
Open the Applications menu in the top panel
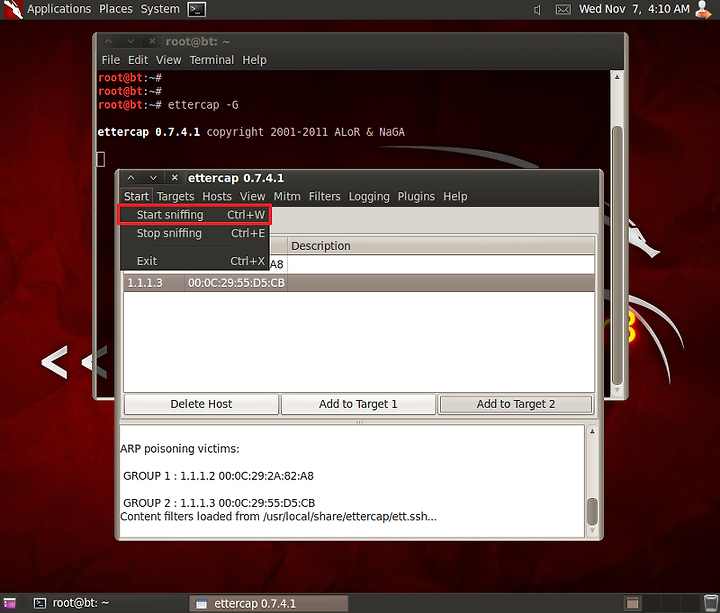tap(59, 9)
